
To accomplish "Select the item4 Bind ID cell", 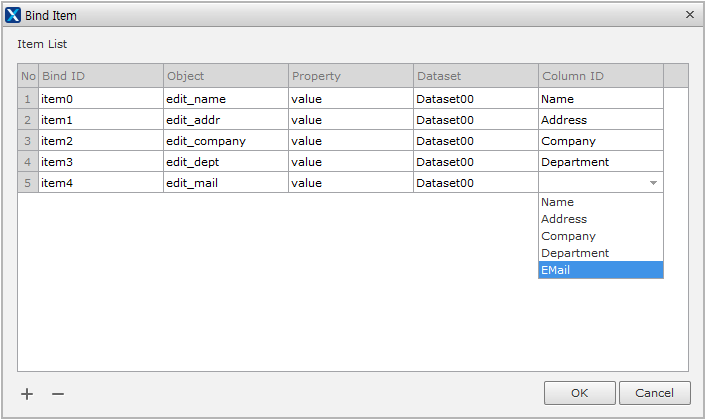I will click(x=100, y=183).
